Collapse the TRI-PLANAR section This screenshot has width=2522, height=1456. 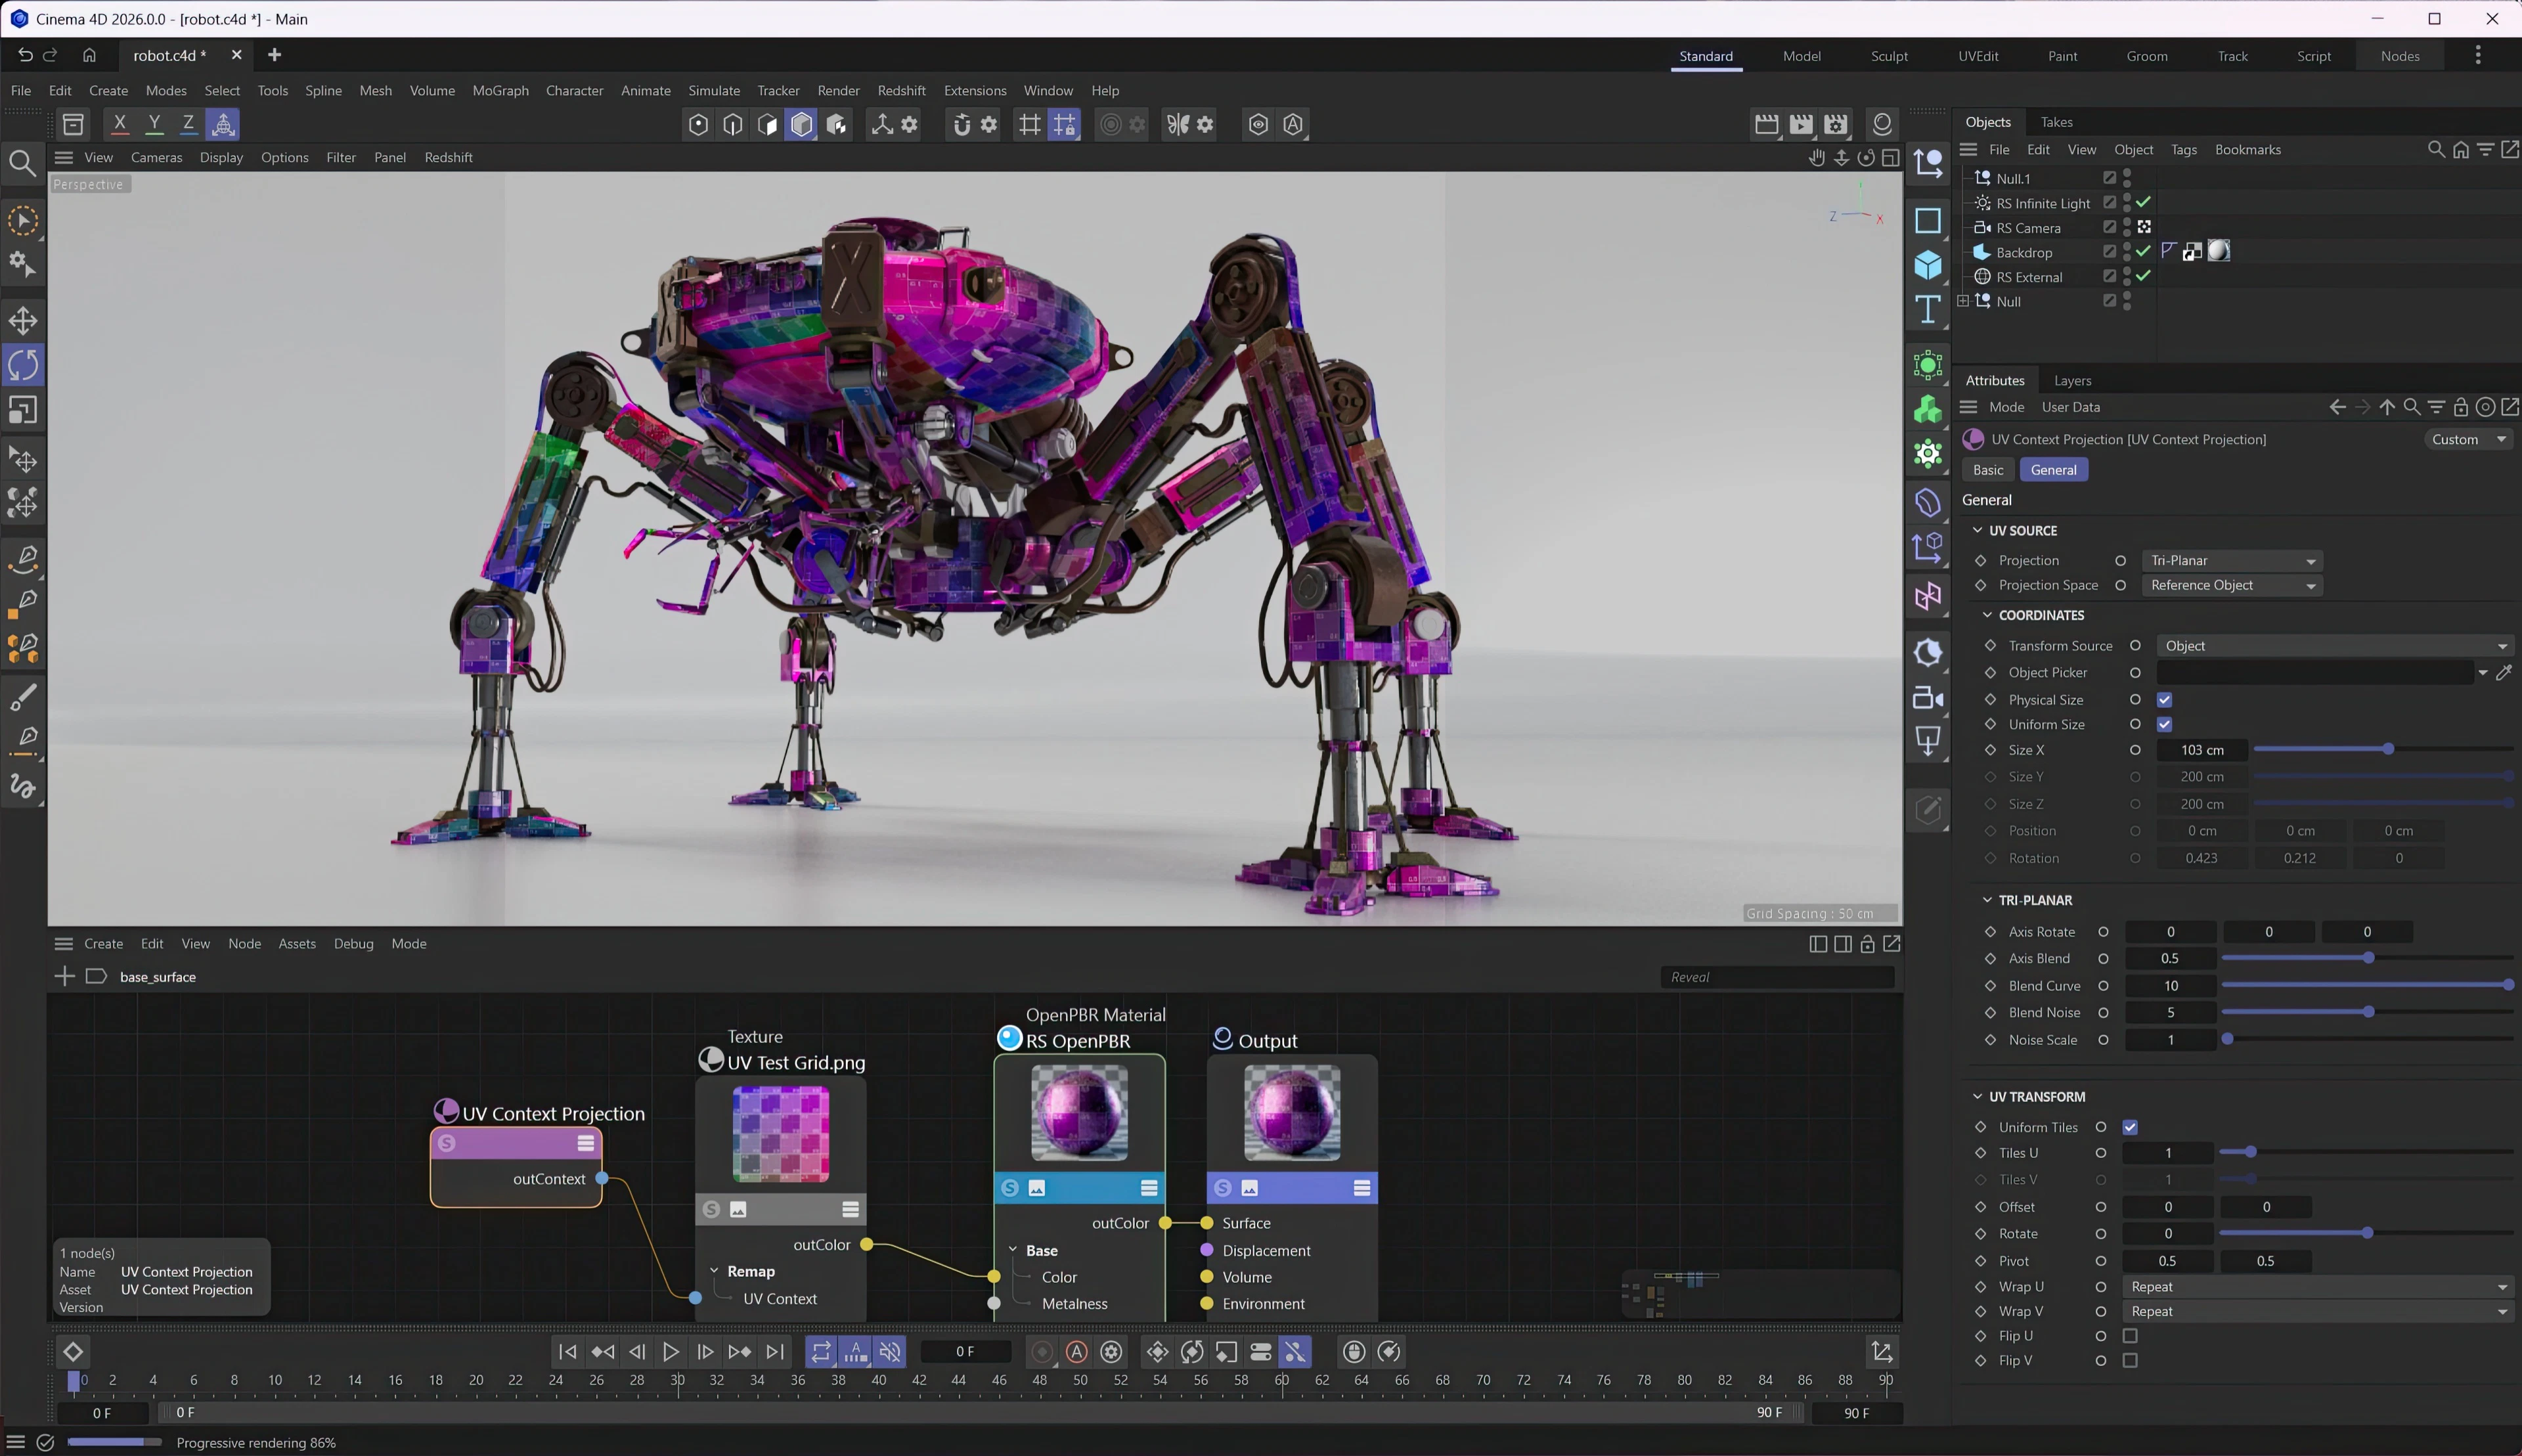tap(1987, 900)
